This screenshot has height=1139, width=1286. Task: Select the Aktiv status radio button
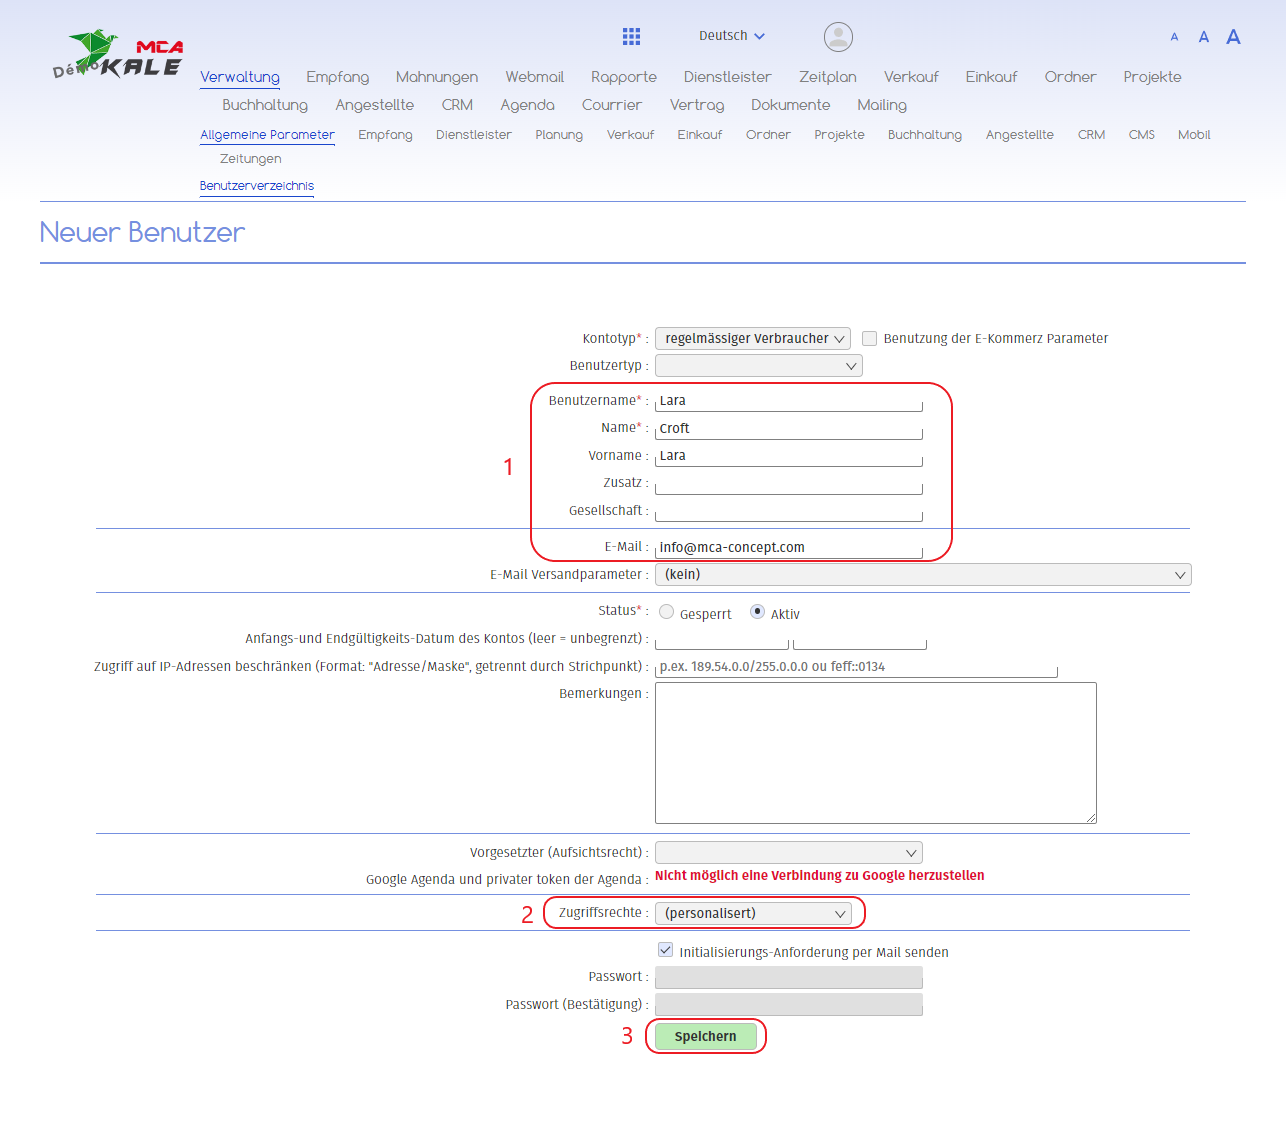click(x=757, y=612)
